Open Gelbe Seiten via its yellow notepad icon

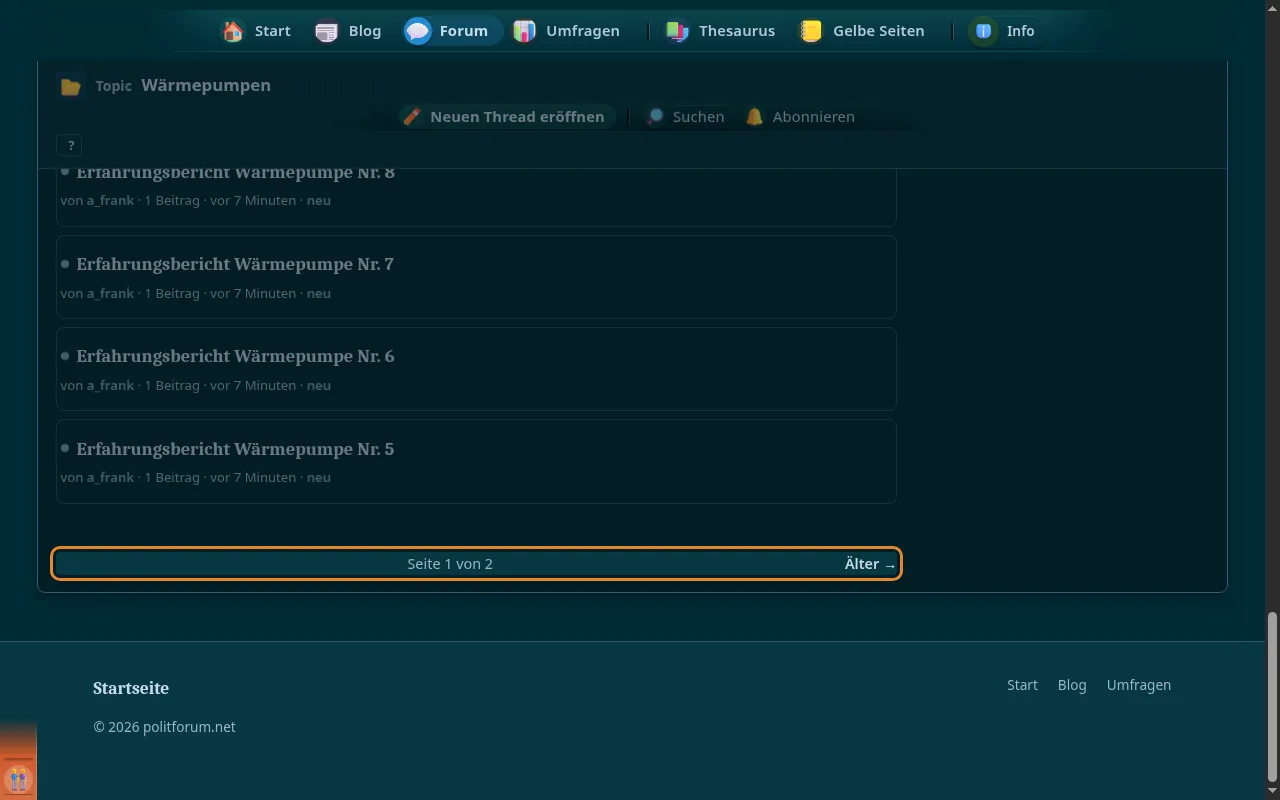point(811,31)
